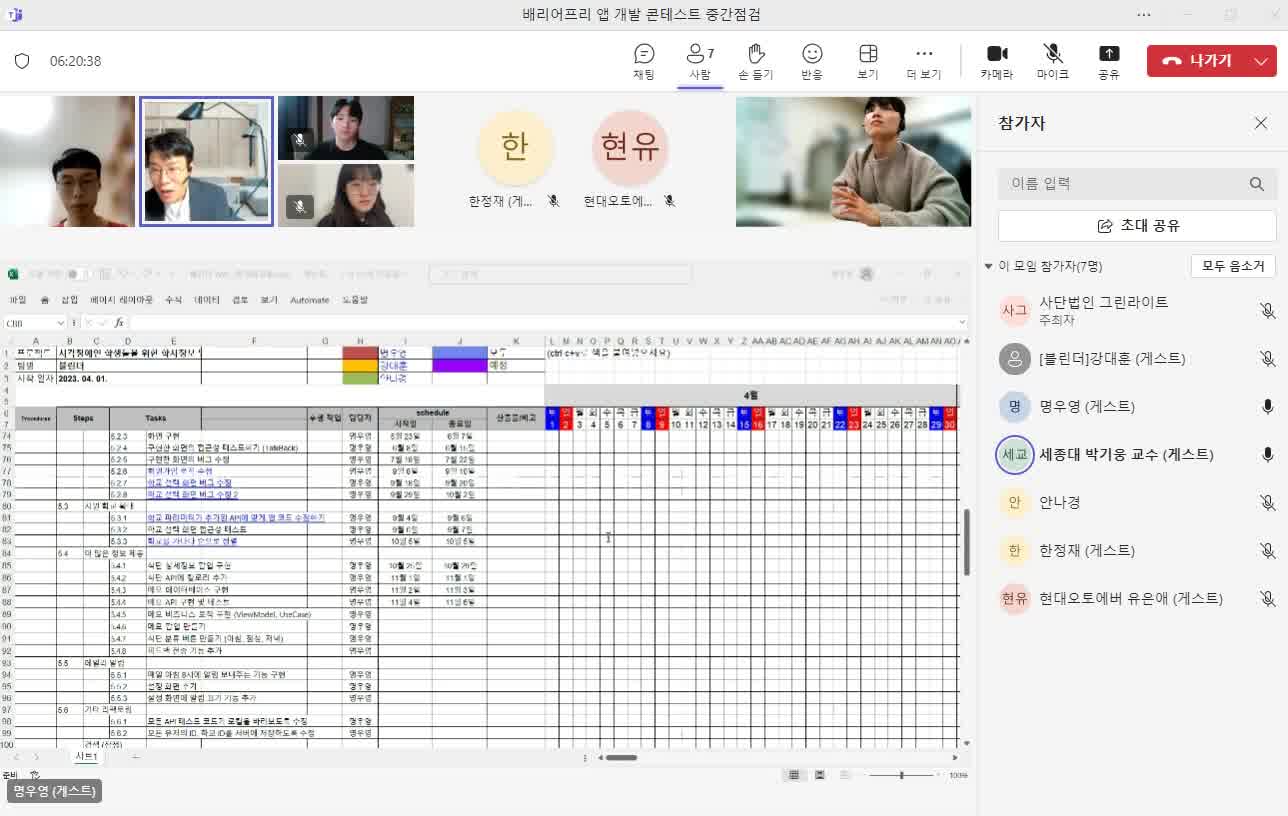Click mic icon for 현대오토에버 유은애
Image resolution: width=1288 pixels, height=816 pixels.
pos(1267,599)
